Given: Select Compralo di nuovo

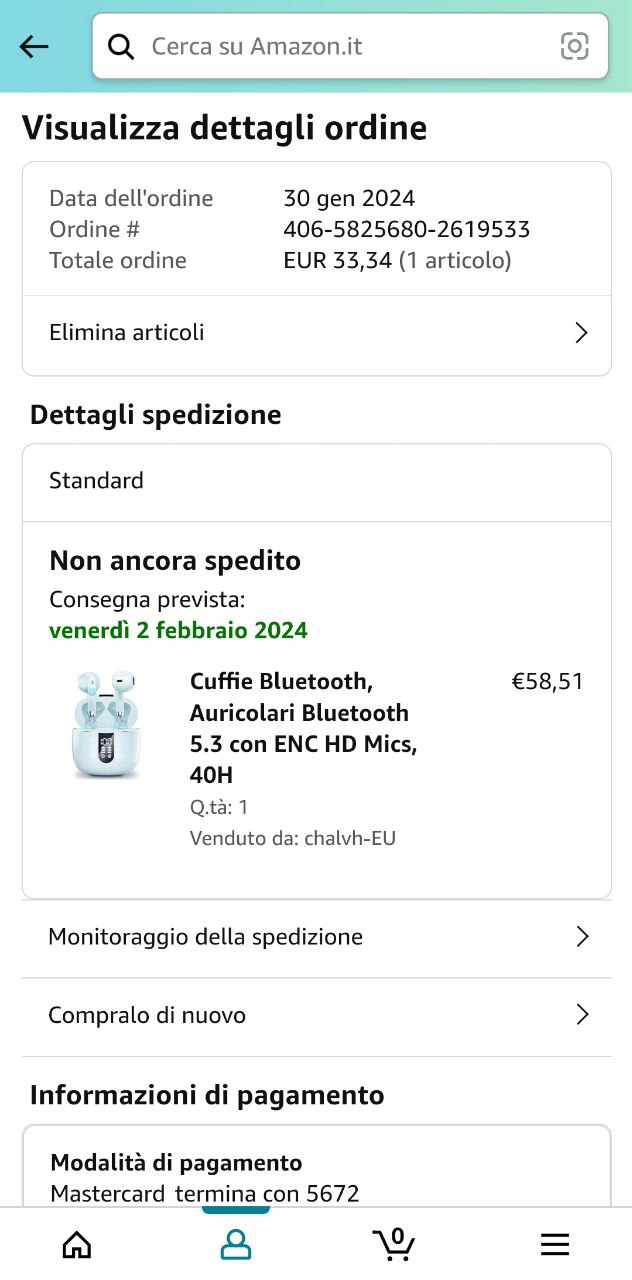Looking at the screenshot, I should [x=147, y=1015].
